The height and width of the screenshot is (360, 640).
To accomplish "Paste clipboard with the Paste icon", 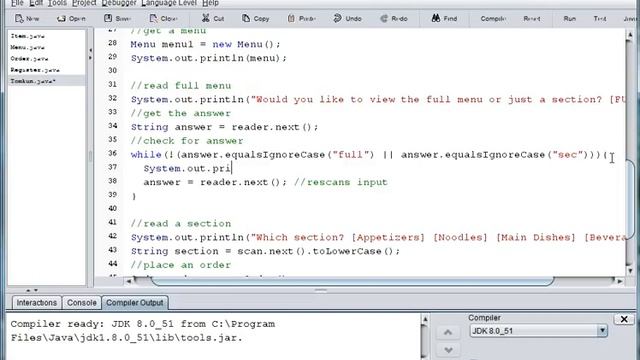I will click(302, 18).
